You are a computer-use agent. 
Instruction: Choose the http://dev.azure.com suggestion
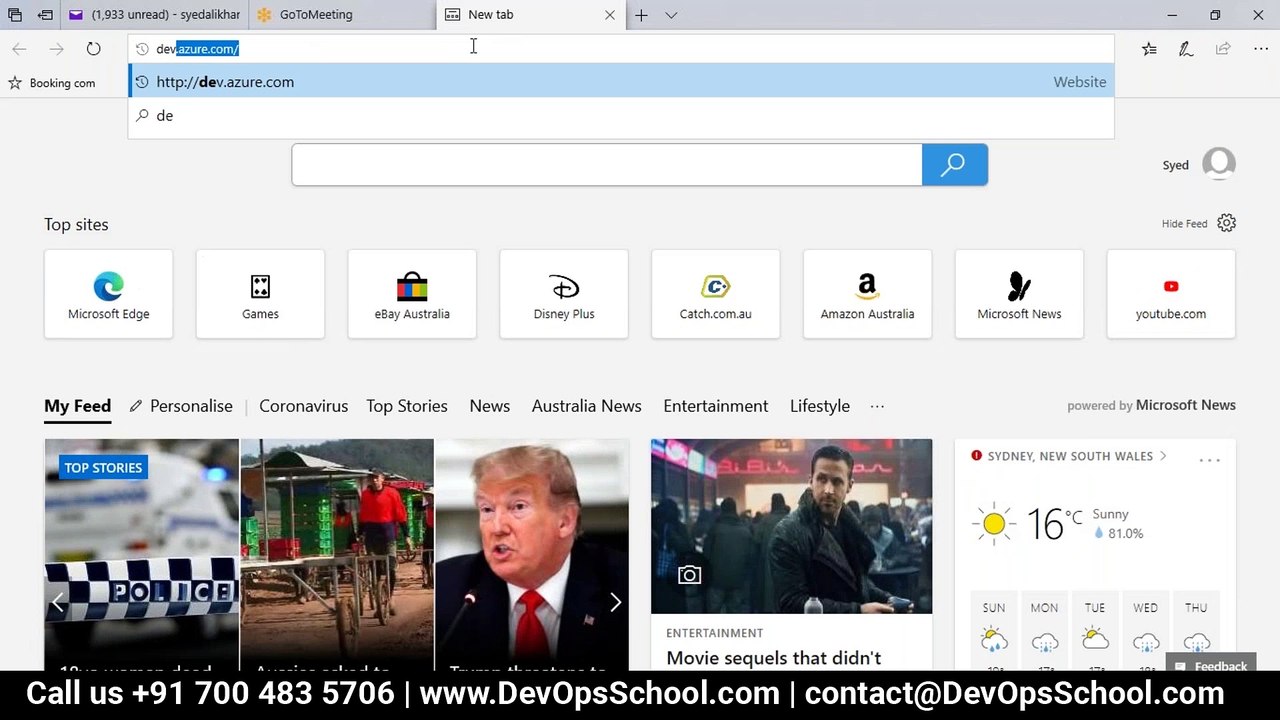(621, 82)
